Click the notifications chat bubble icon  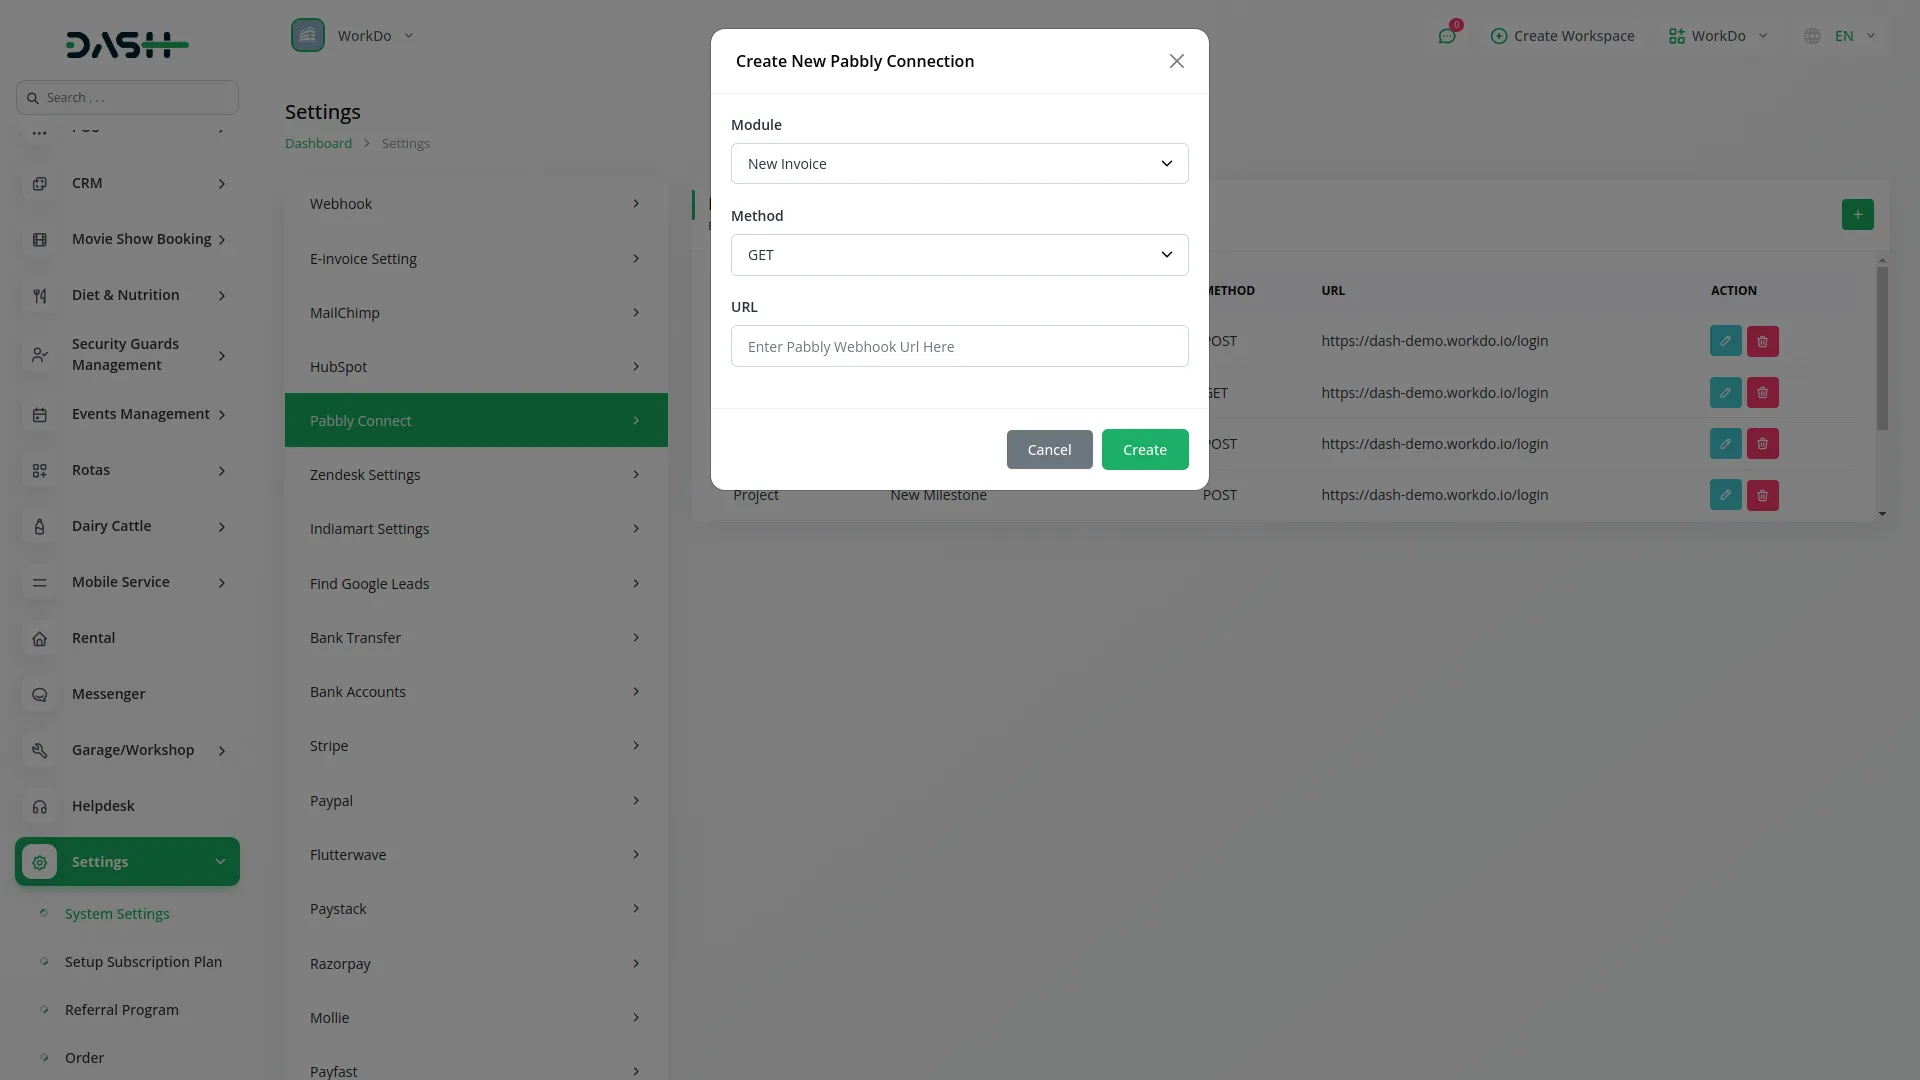pyautogui.click(x=1447, y=36)
